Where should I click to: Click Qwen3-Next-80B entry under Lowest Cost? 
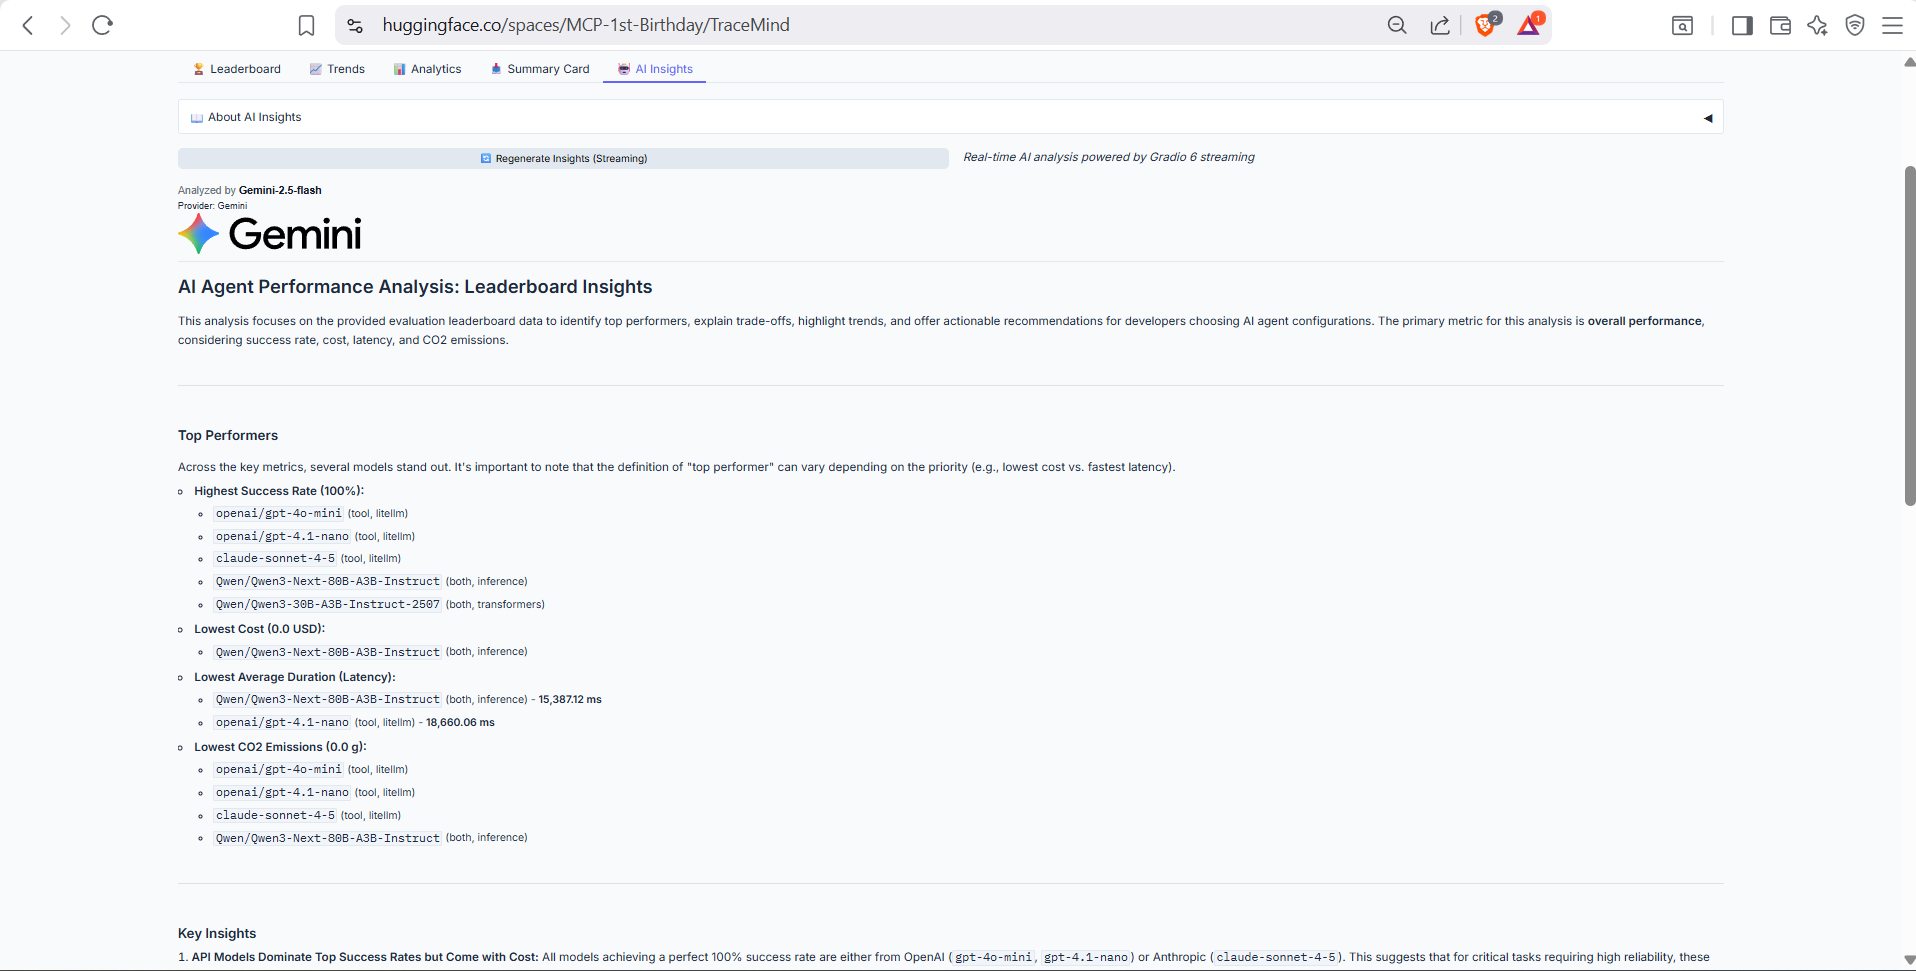click(327, 652)
